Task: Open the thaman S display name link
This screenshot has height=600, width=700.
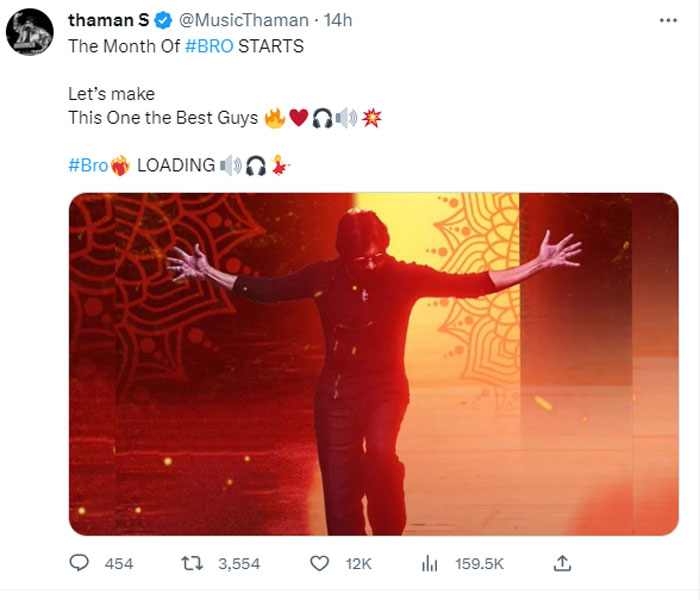Action: (x=108, y=21)
